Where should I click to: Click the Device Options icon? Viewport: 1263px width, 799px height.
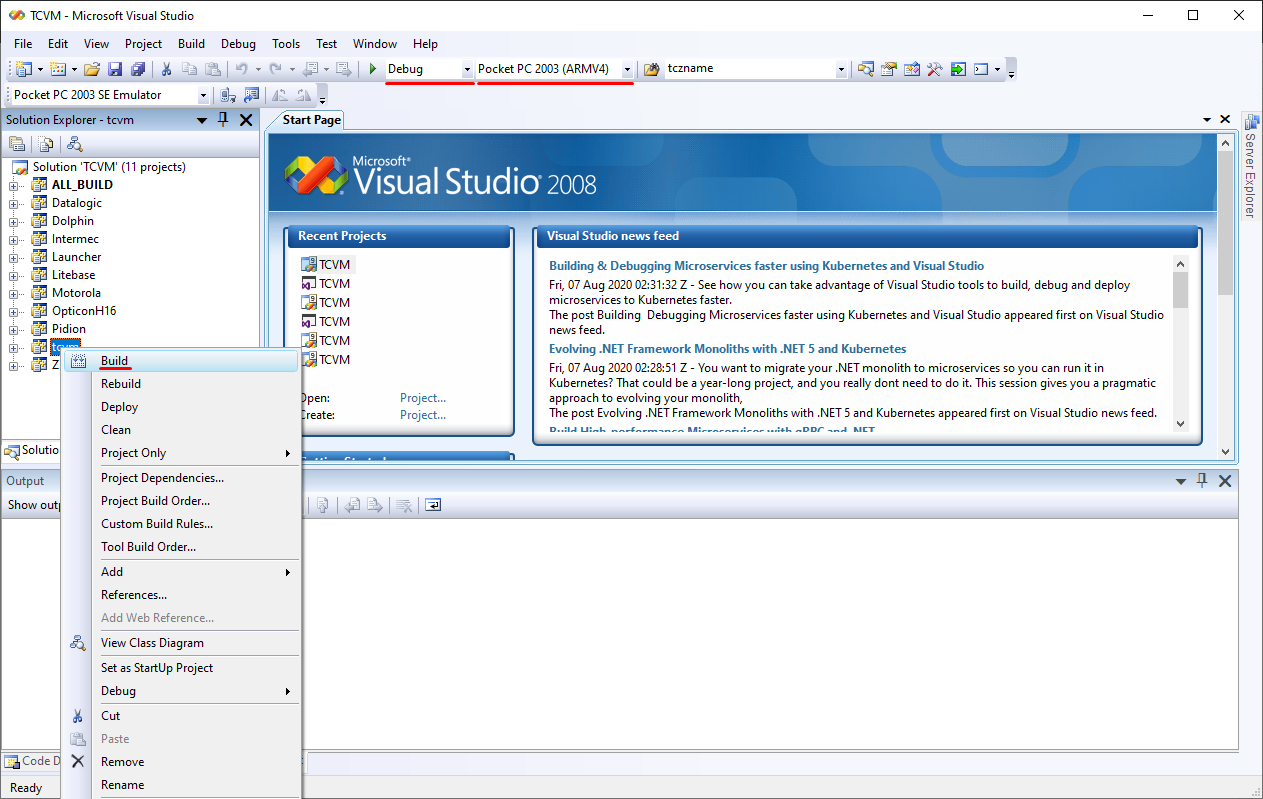pos(251,95)
